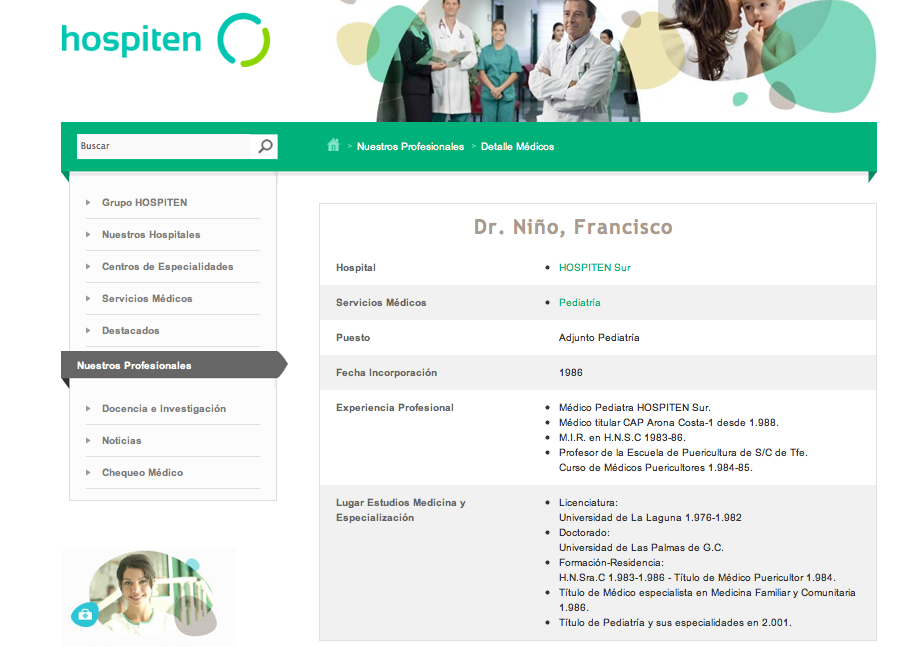Click in the Buscar search field
The width and height of the screenshot is (904, 647).
(162, 146)
